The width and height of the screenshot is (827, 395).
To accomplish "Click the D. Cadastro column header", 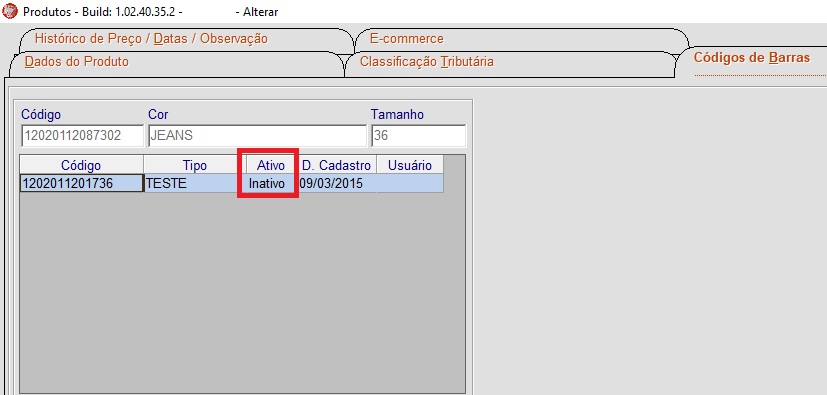I will click(x=336, y=166).
